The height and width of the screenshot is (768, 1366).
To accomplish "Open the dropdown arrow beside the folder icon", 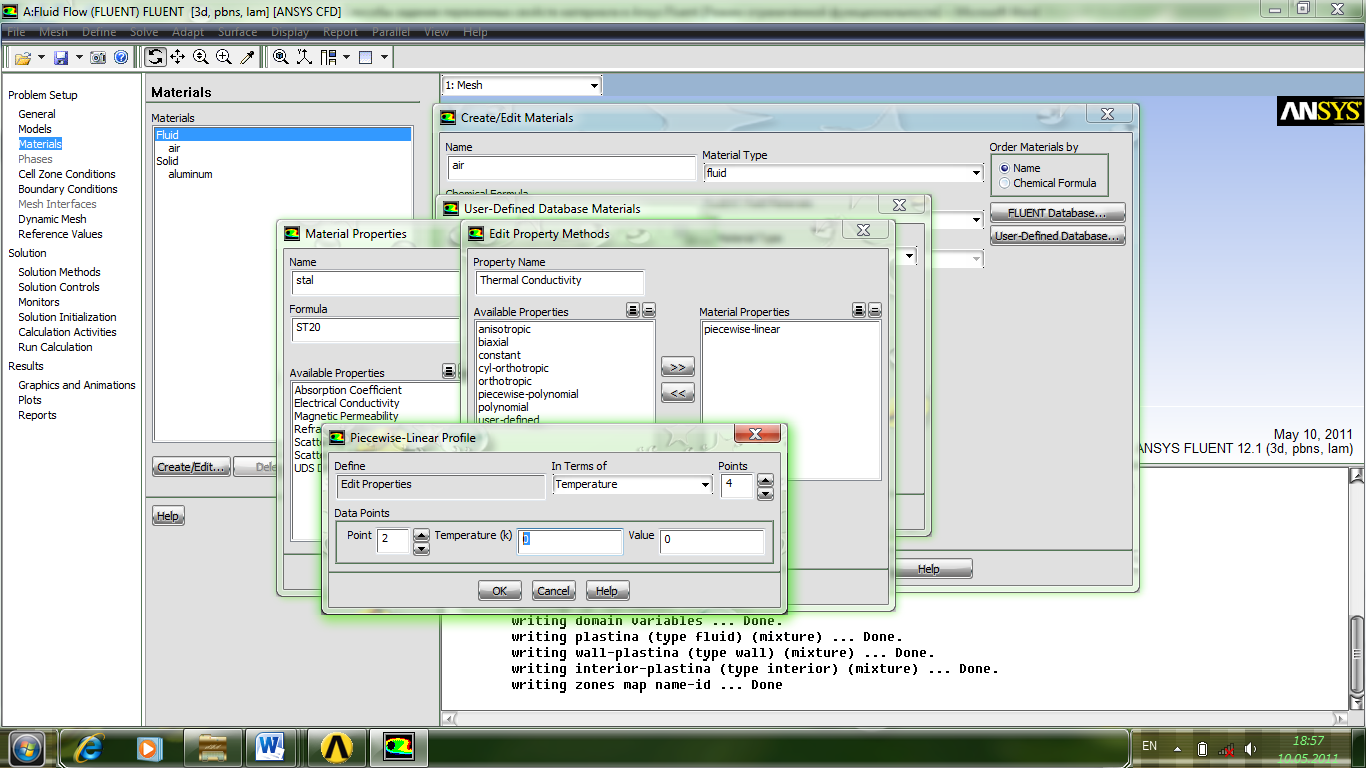I will 42,58.
